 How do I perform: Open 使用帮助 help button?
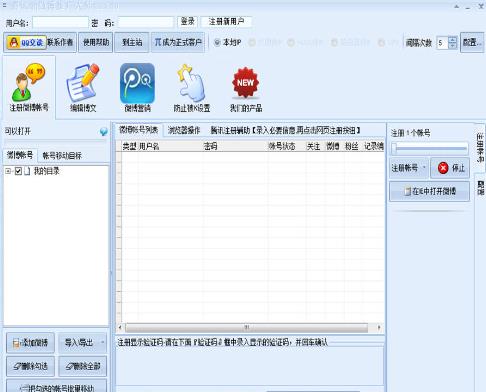click(96, 42)
